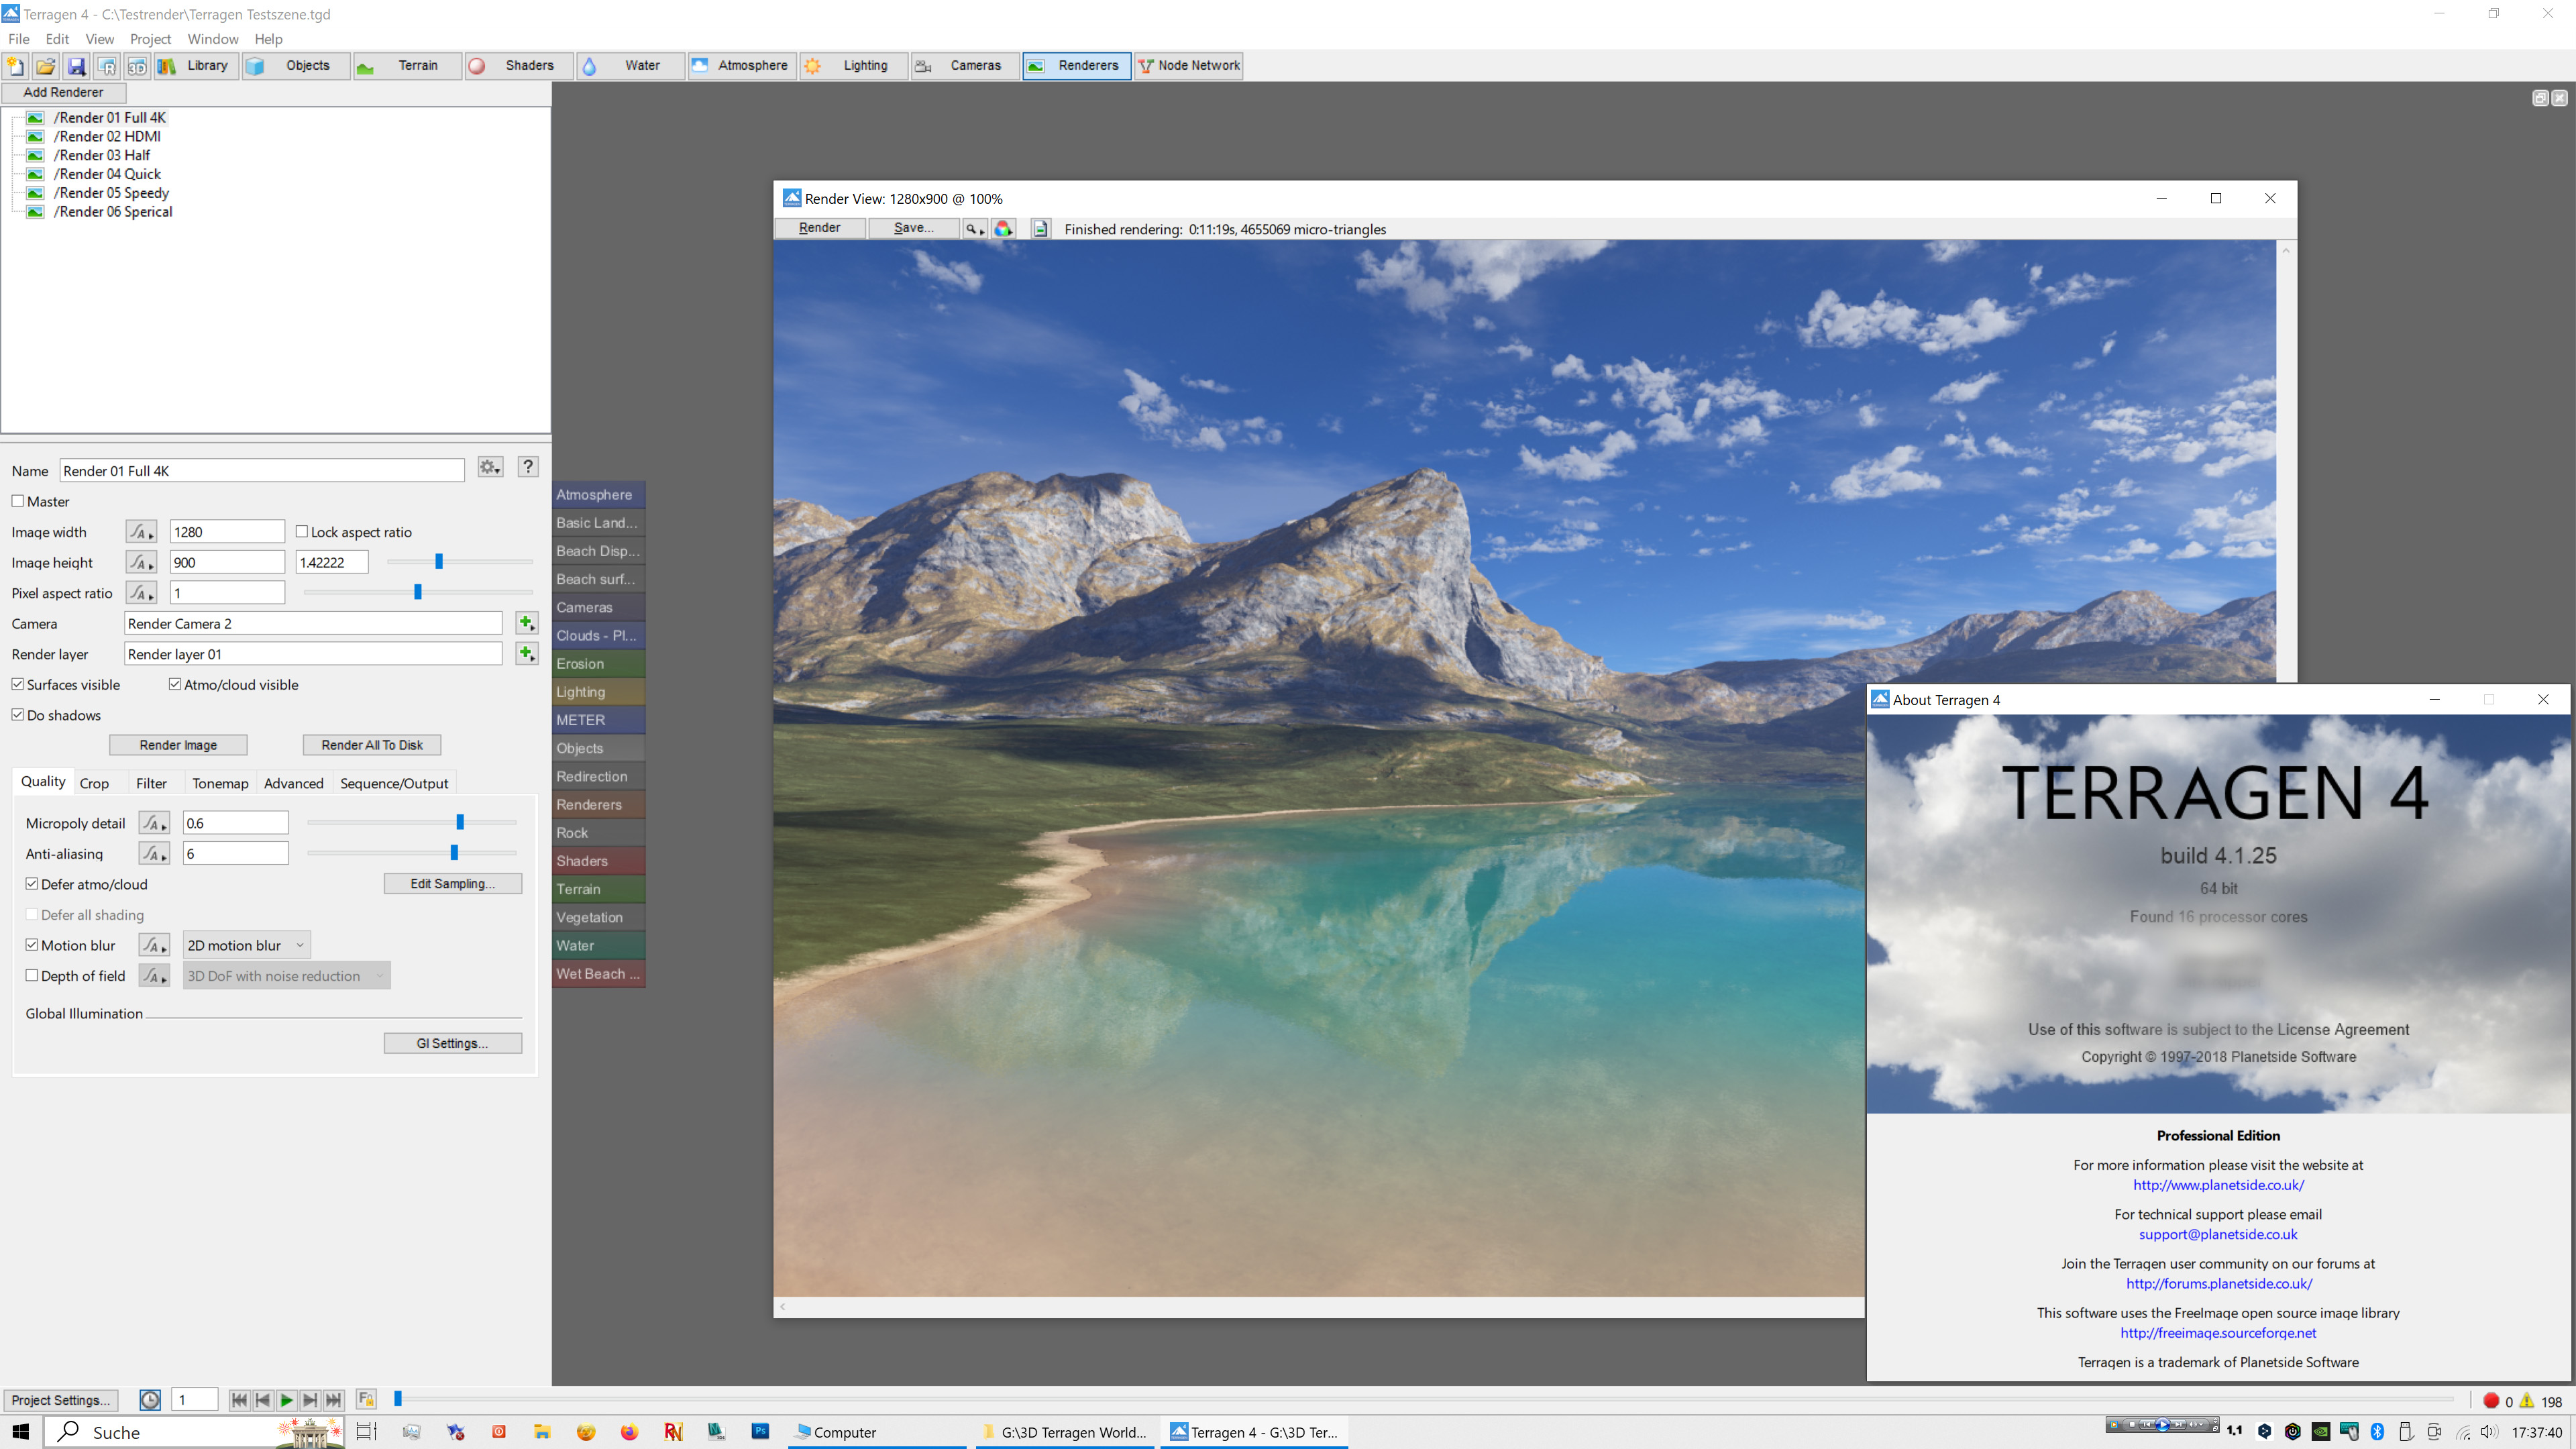Create a new project via toolbar icon
2576x1449 pixels.
[x=16, y=66]
